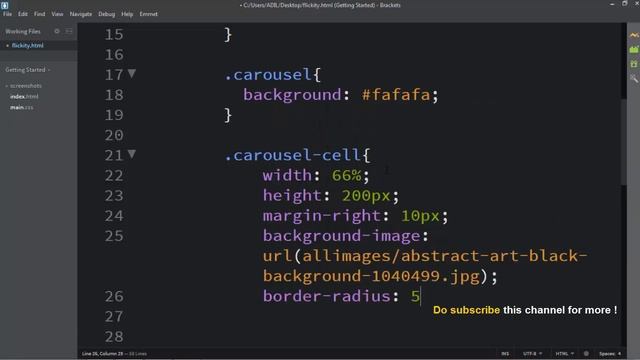The height and width of the screenshot is (360, 640).
Task: Click the green gift box toolbar icon
Action: [x=634, y=64]
